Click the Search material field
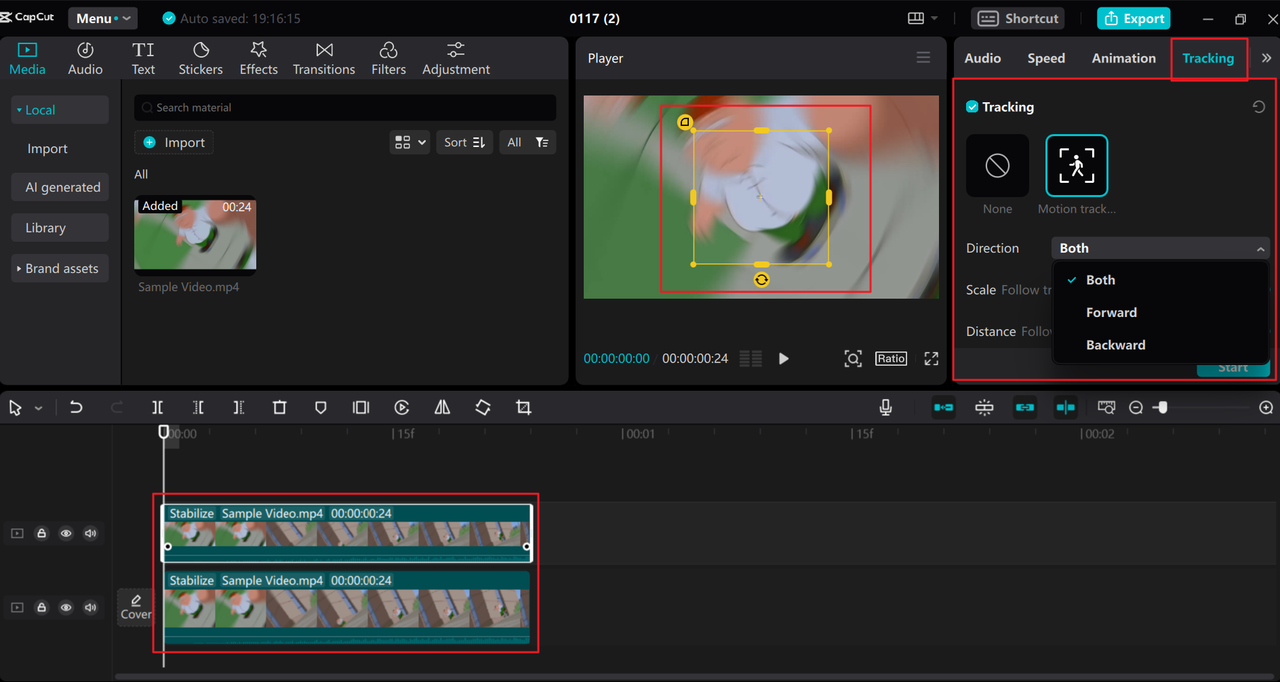This screenshot has height=682, width=1280. point(345,107)
